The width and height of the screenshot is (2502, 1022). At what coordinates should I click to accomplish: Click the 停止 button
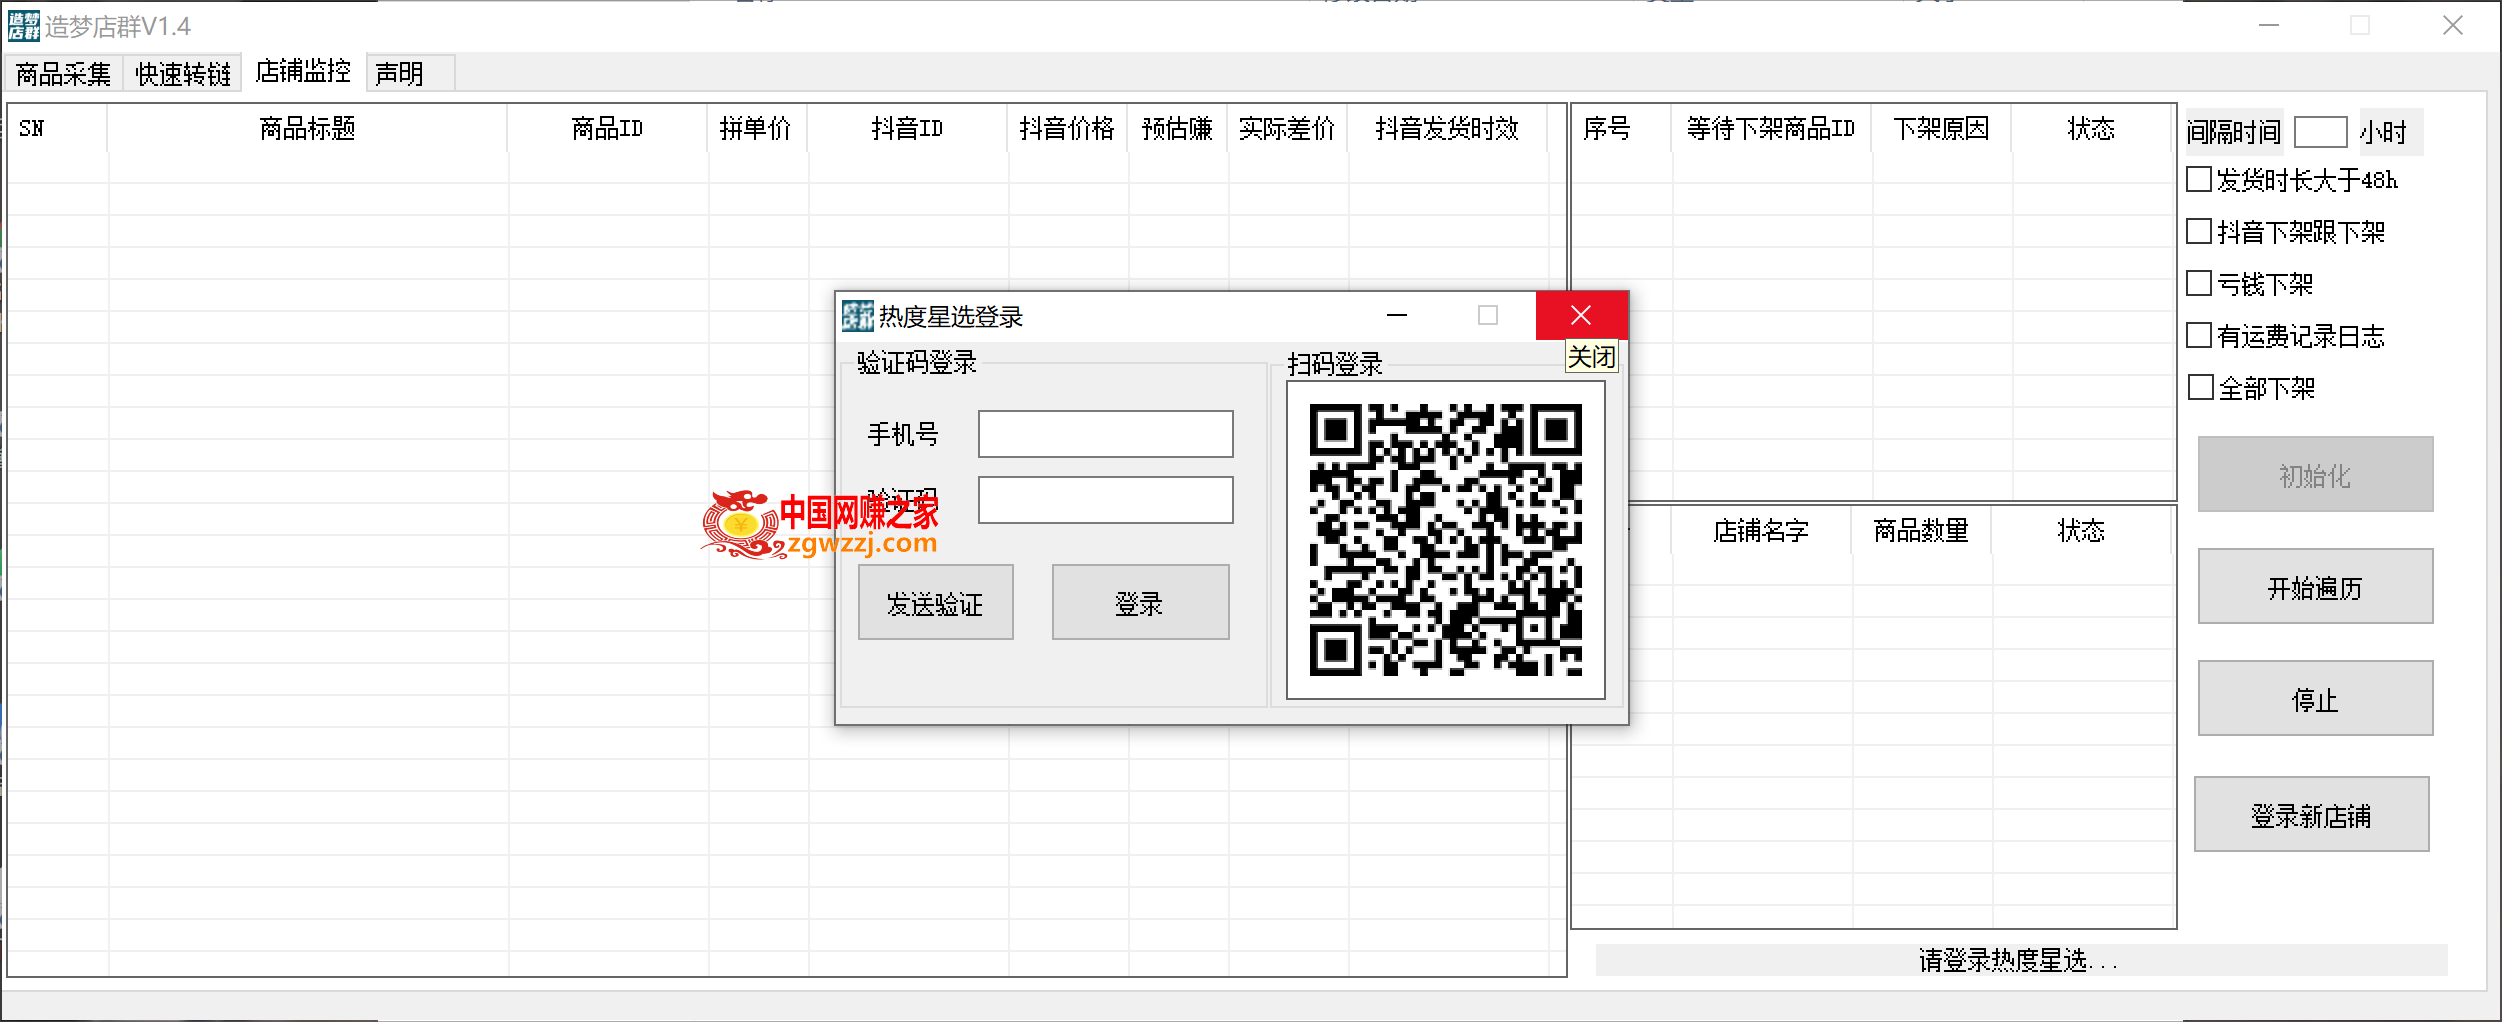tap(2315, 699)
